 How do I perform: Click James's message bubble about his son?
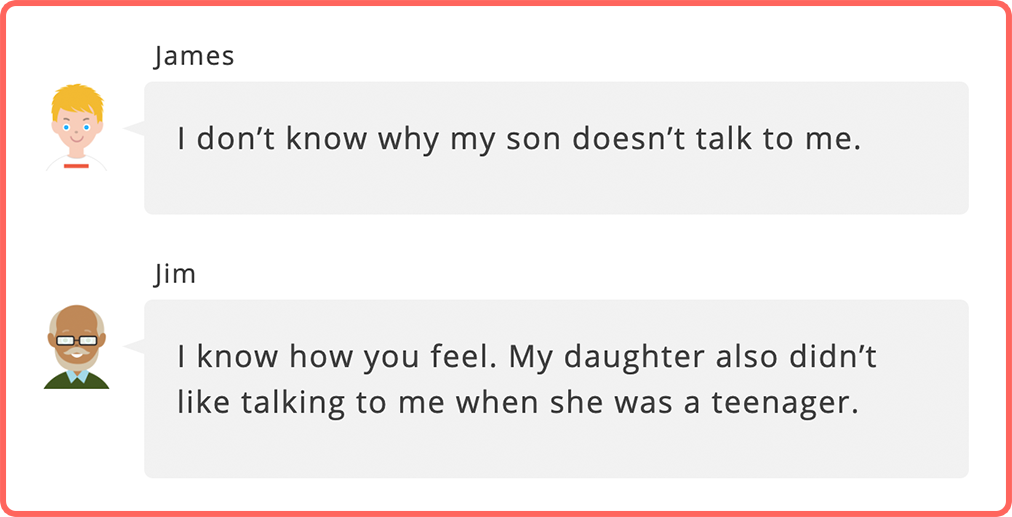point(556,148)
